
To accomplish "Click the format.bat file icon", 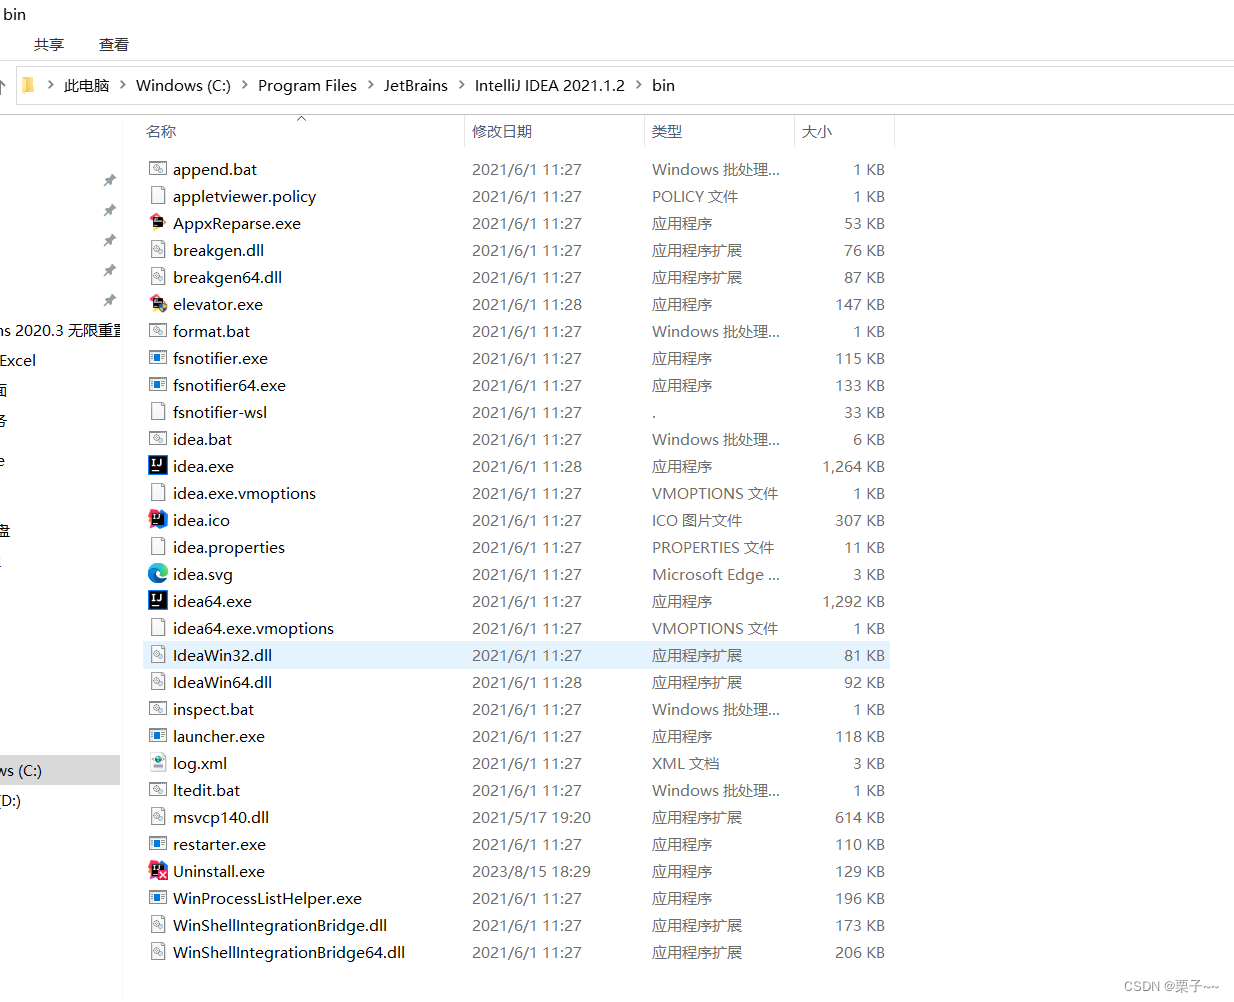I will pos(158,331).
